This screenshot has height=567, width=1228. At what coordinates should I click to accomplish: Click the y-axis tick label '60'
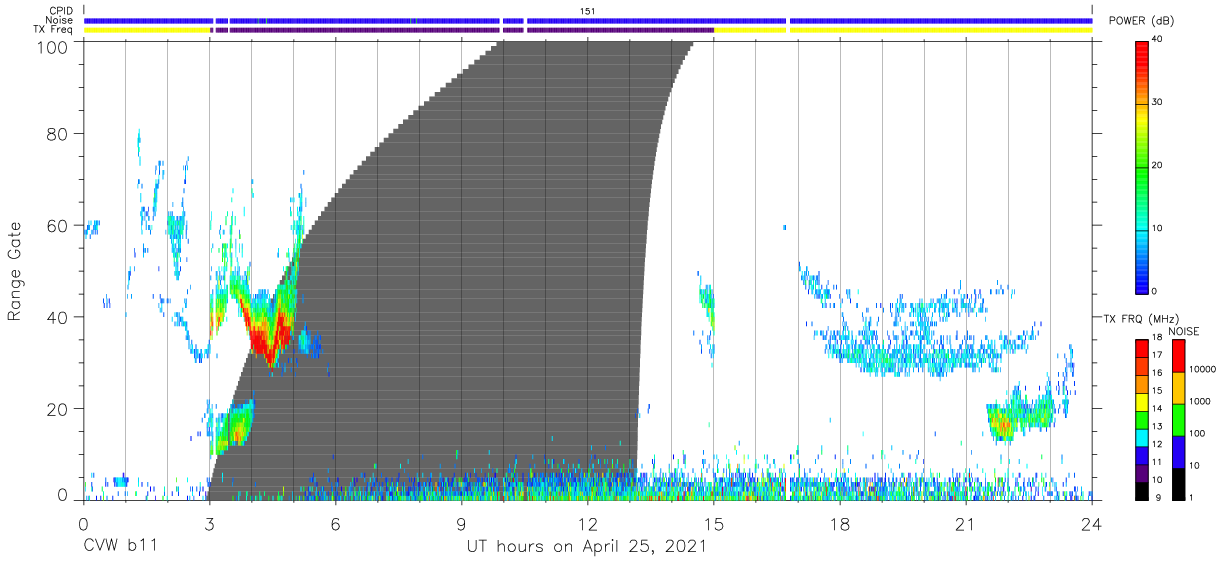coord(58,226)
